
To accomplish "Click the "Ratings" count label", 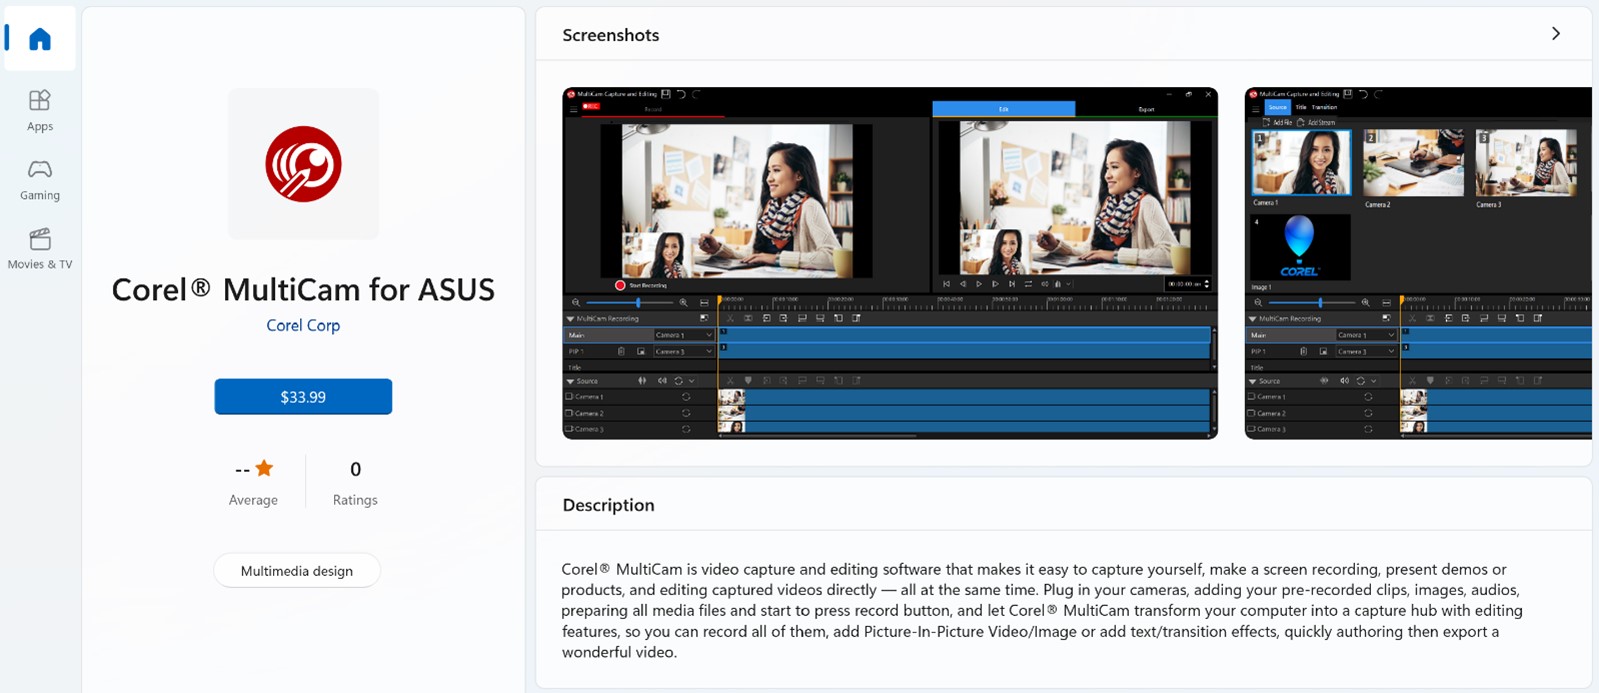I will pyautogui.click(x=355, y=500).
